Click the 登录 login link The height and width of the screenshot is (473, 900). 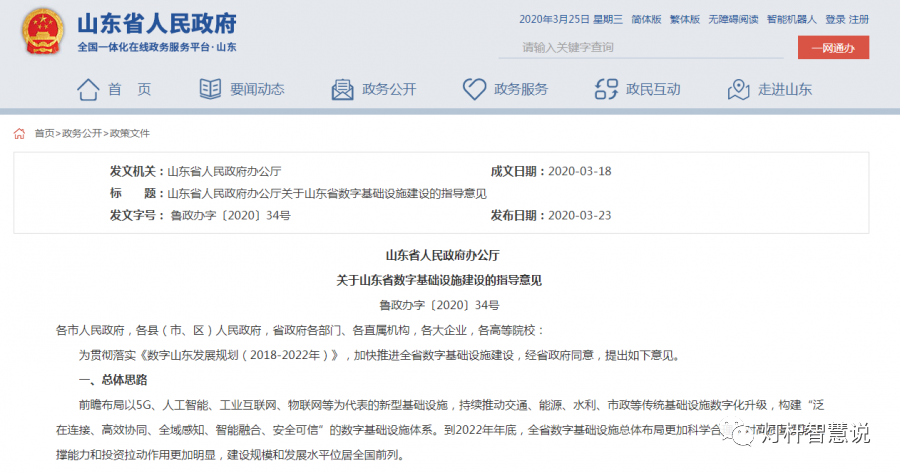click(x=835, y=19)
